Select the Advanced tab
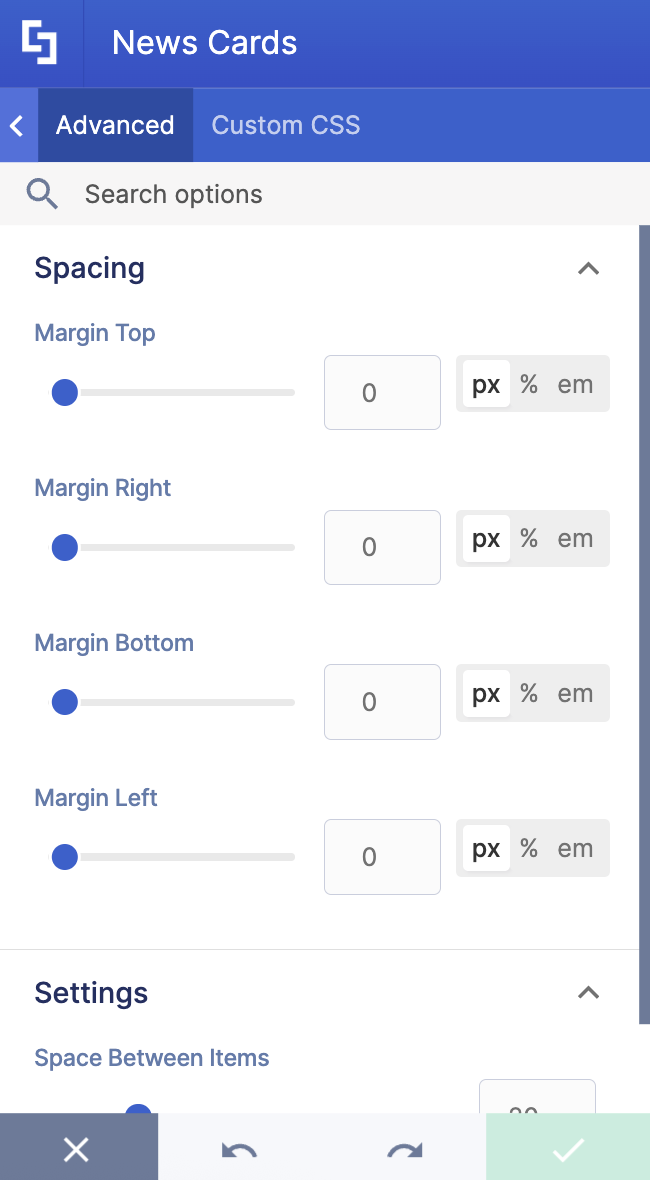650x1180 pixels. (x=115, y=125)
